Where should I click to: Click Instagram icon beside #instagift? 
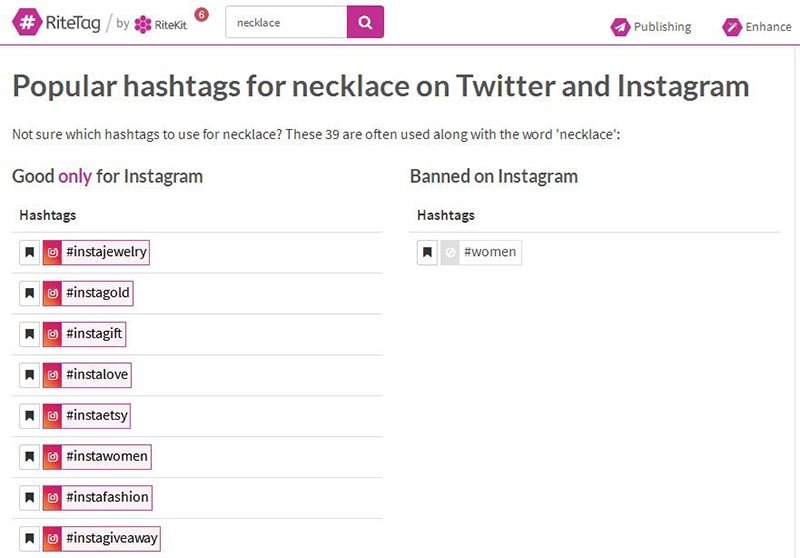coord(53,334)
